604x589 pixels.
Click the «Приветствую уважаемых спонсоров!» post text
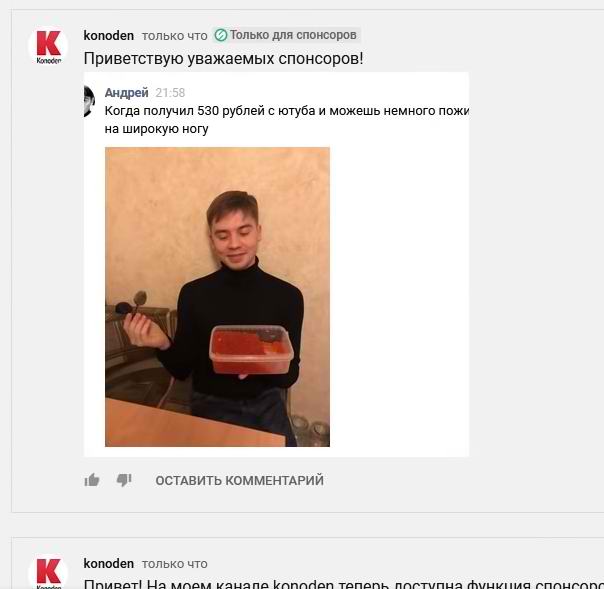coord(223,59)
